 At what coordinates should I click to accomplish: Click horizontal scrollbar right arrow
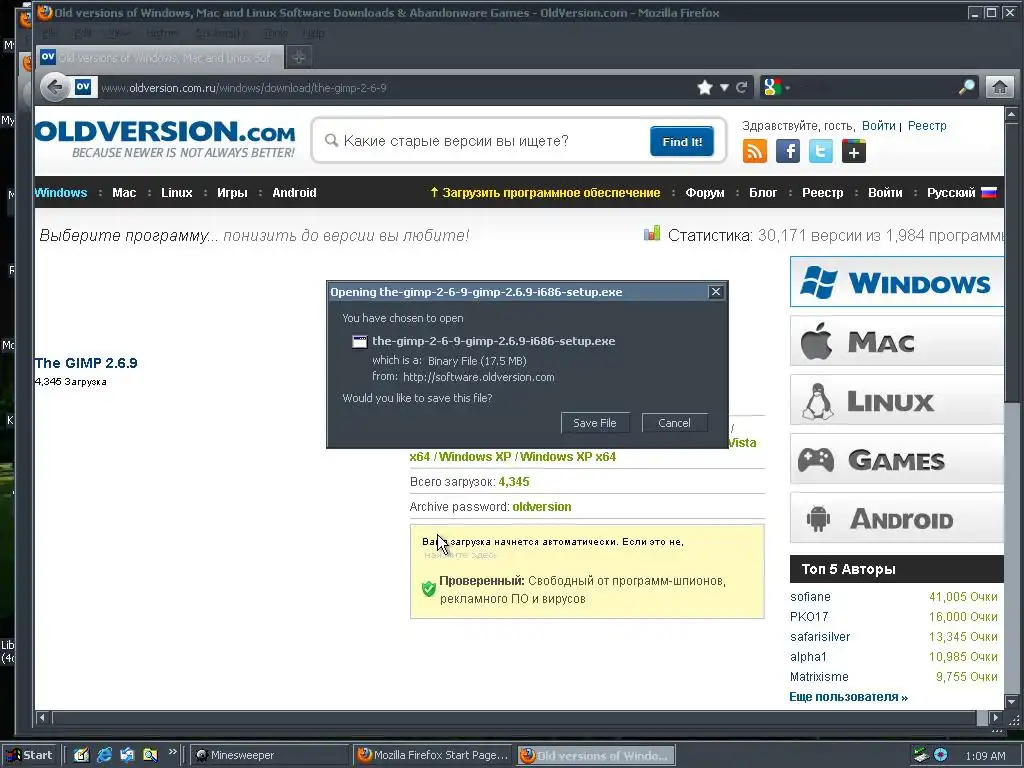(x=995, y=718)
